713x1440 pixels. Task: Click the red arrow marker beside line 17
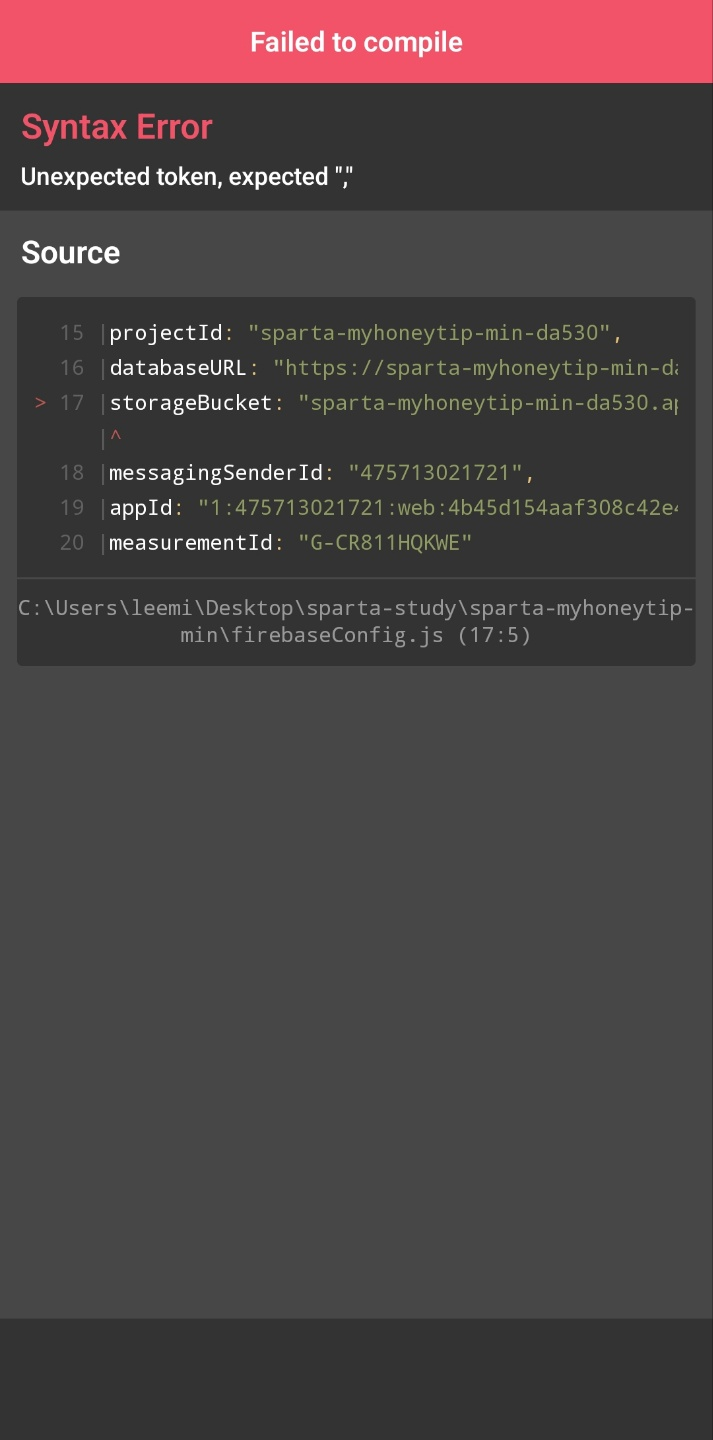[41, 403]
